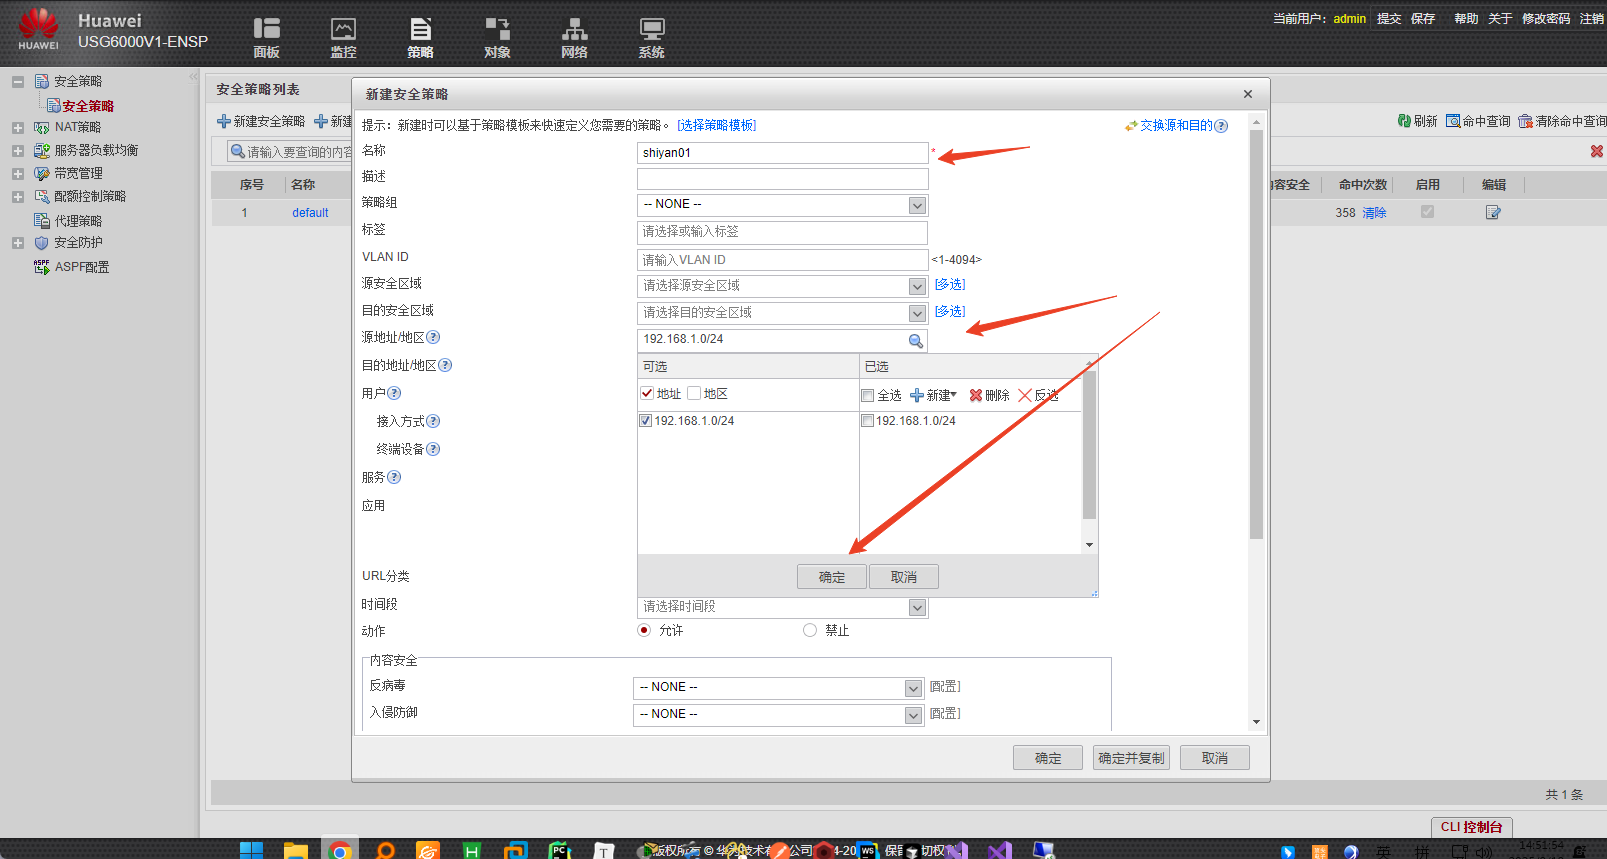Screen dimensions: 1607x859
Task: Click edit icon for default policy row
Action: (1493, 212)
